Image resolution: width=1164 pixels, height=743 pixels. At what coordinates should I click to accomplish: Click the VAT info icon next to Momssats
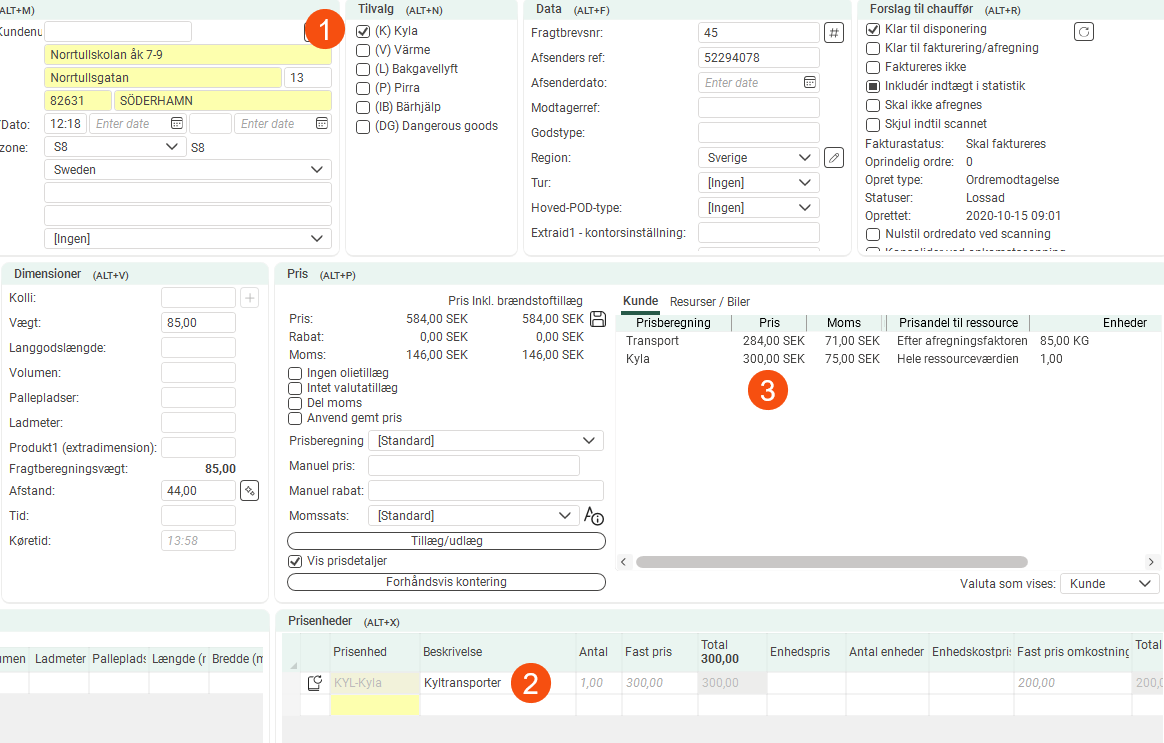[594, 516]
